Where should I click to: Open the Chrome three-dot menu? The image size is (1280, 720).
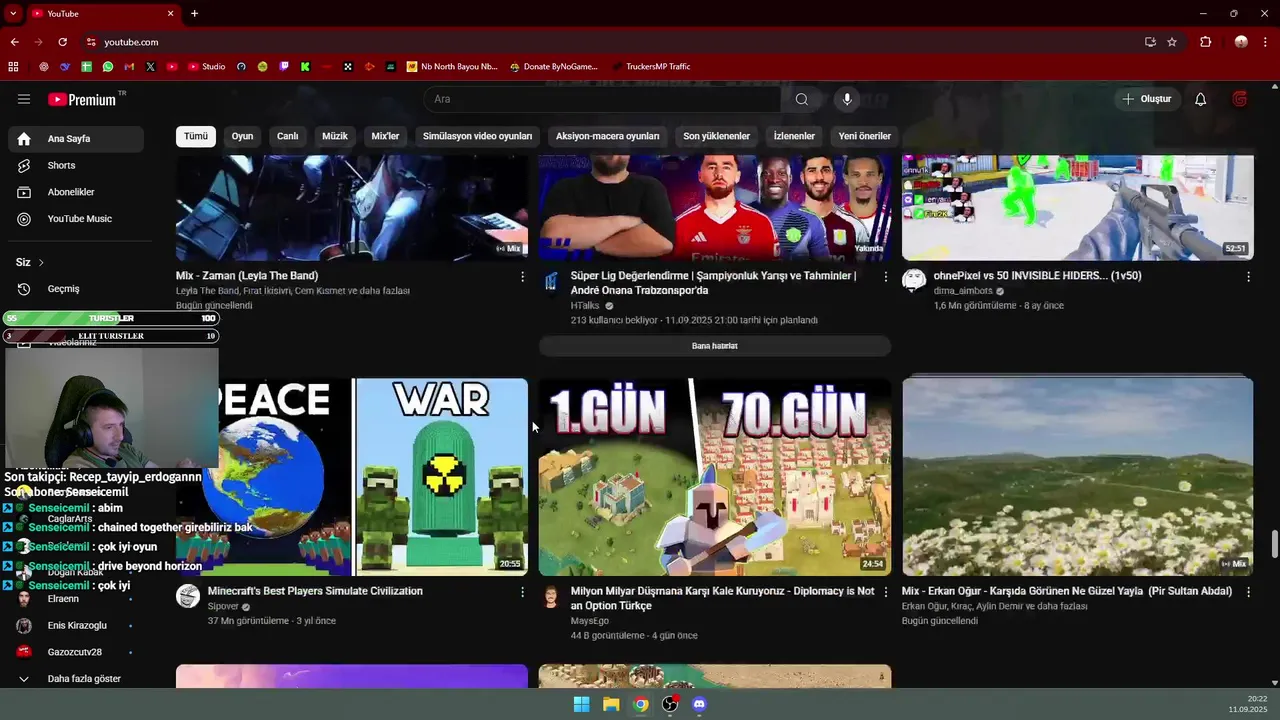tap(1266, 42)
